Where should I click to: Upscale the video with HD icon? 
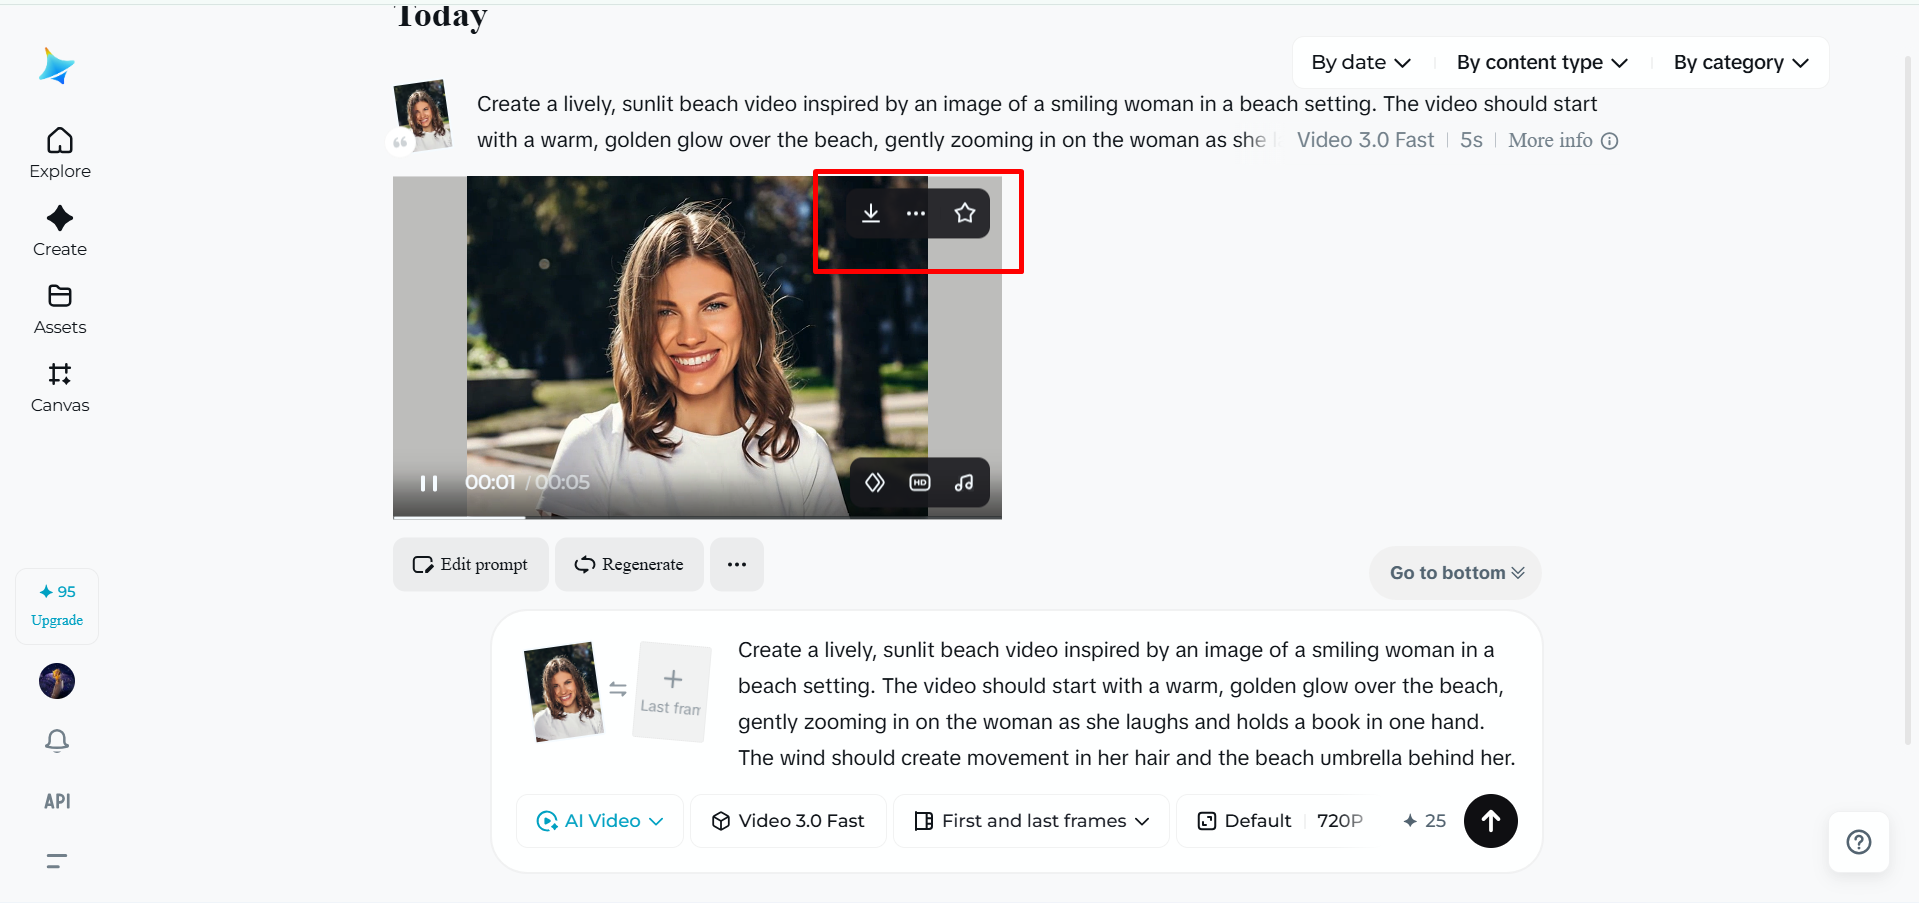(x=920, y=483)
